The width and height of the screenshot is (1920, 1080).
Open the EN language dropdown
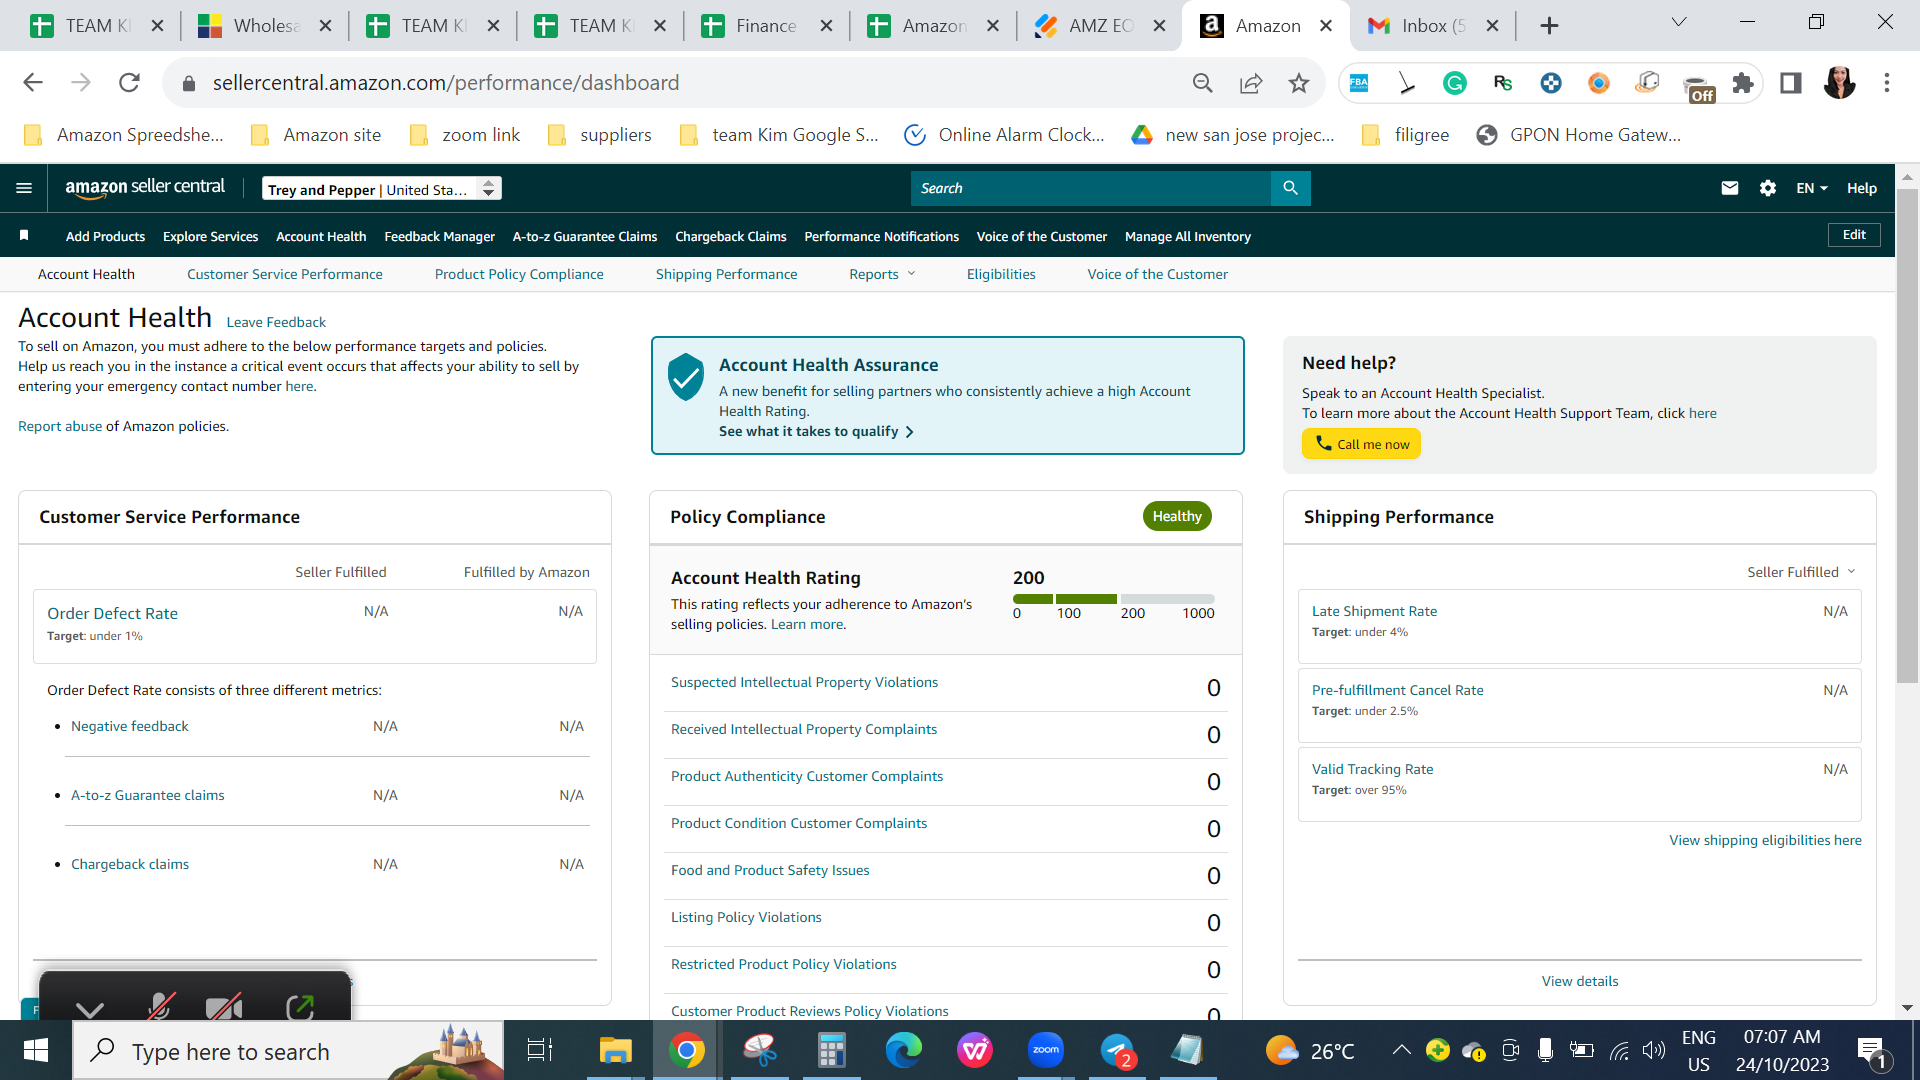pyautogui.click(x=1811, y=188)
